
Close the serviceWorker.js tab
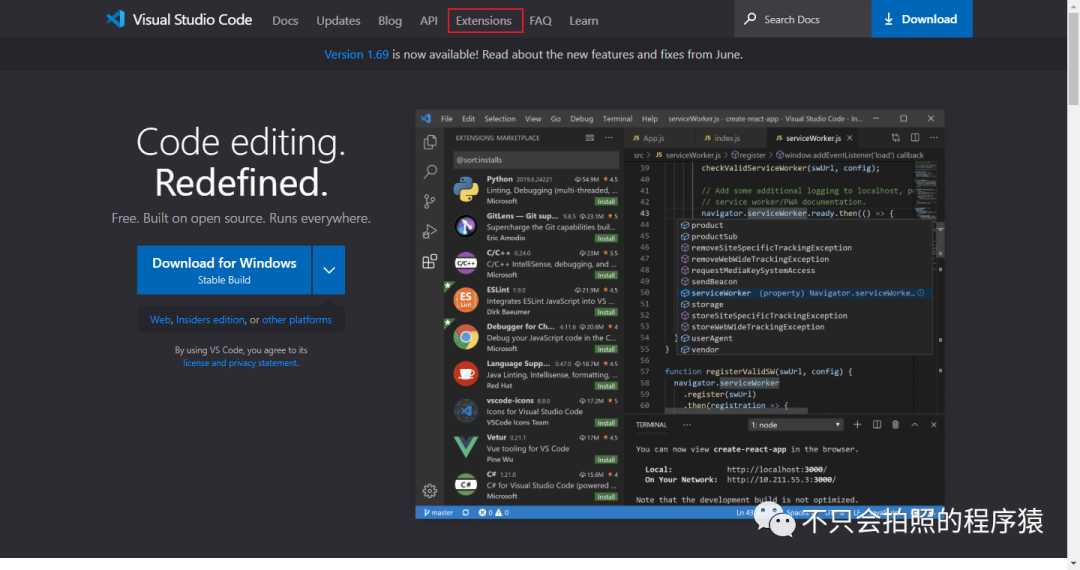pos(850,138)
